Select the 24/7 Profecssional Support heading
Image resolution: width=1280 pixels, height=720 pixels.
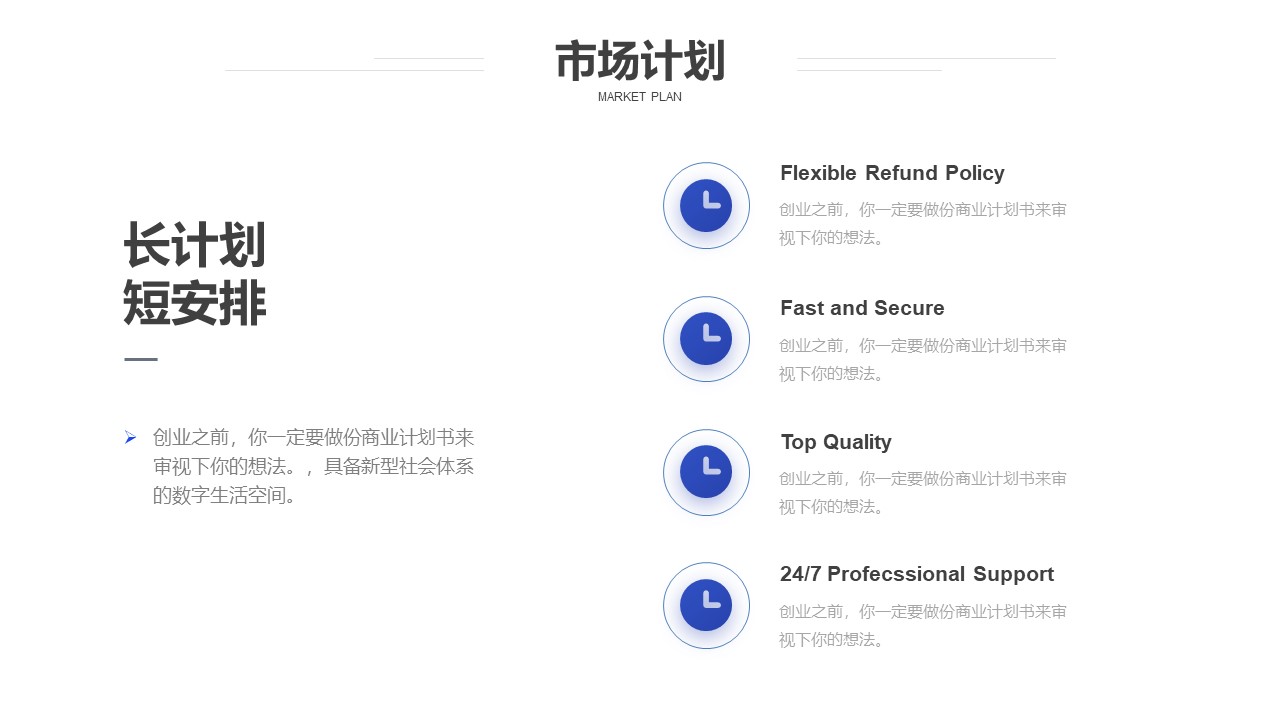917,574
